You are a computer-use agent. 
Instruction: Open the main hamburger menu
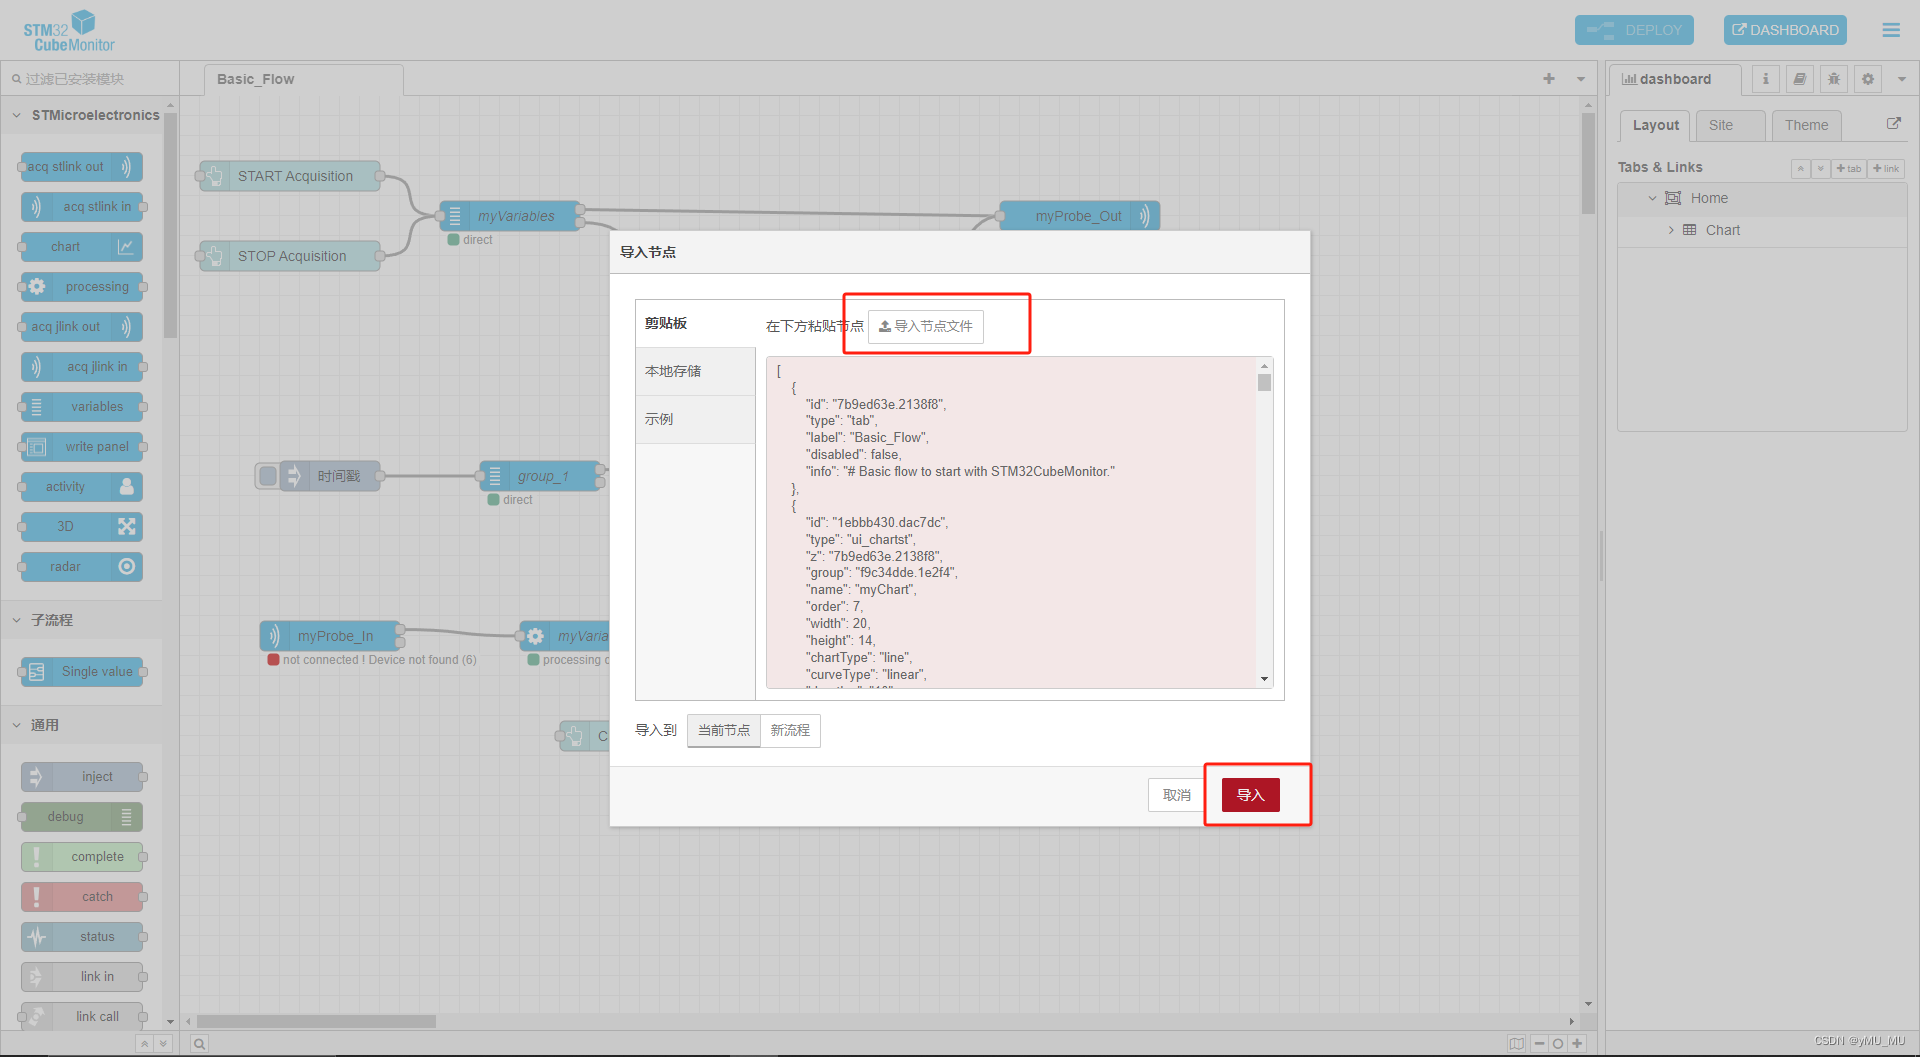[1890, 30]
